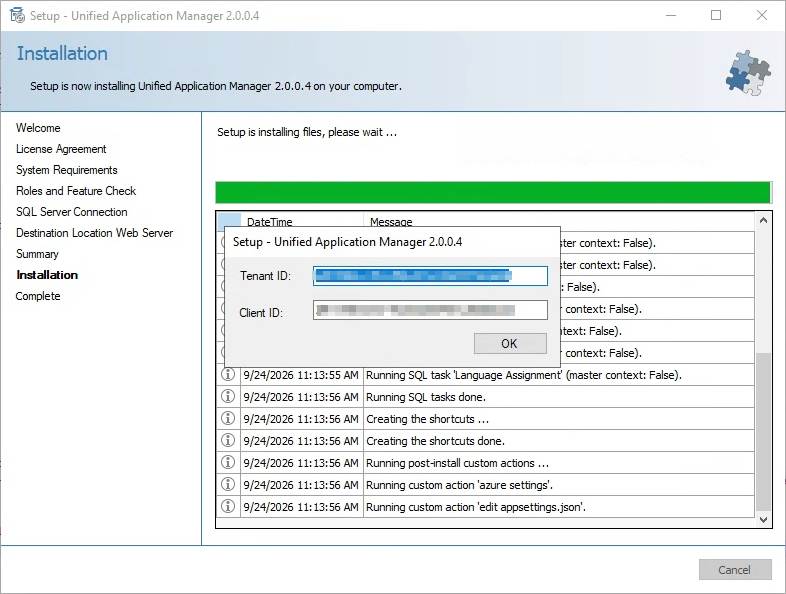Click the 'Language Assignment' SQL task message
The height and width of the screenshot is (594, 786).
pos(524,375)
